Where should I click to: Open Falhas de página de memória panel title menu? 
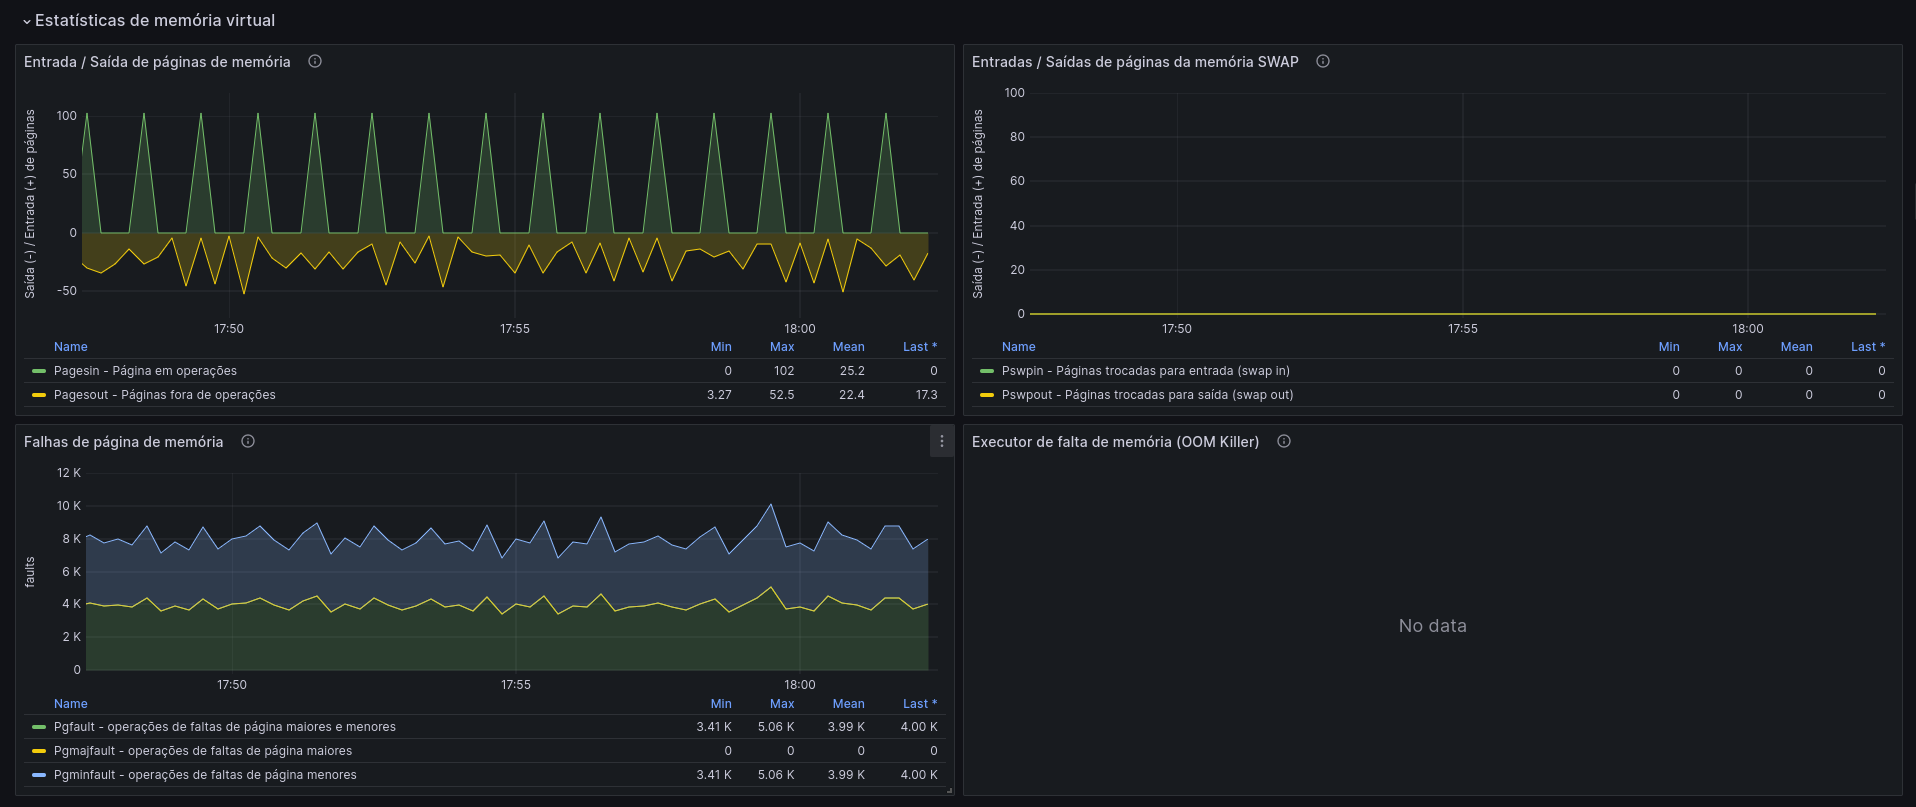(x=124, y=442)
